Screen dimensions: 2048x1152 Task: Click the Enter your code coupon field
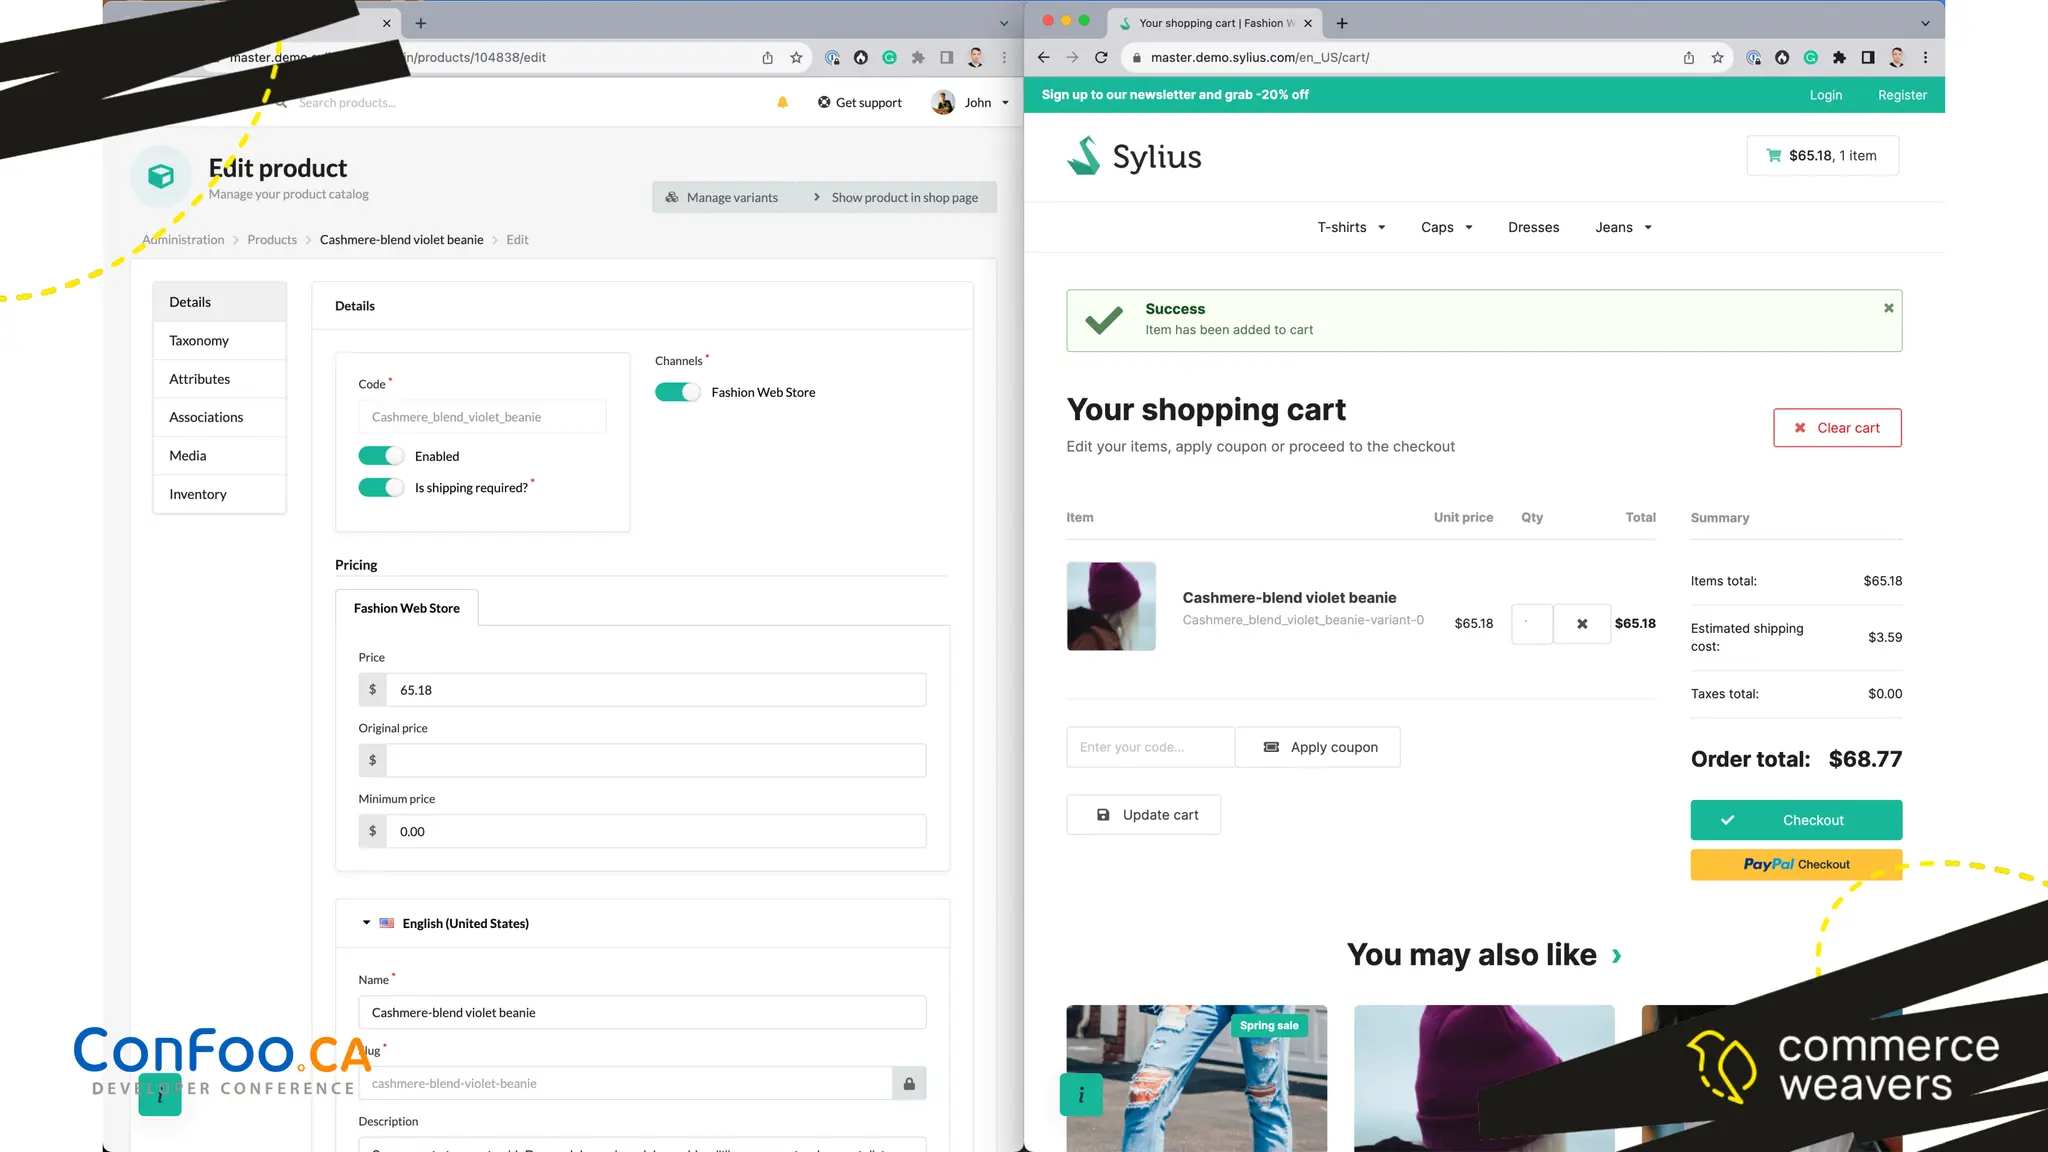tap(1149, 747)
